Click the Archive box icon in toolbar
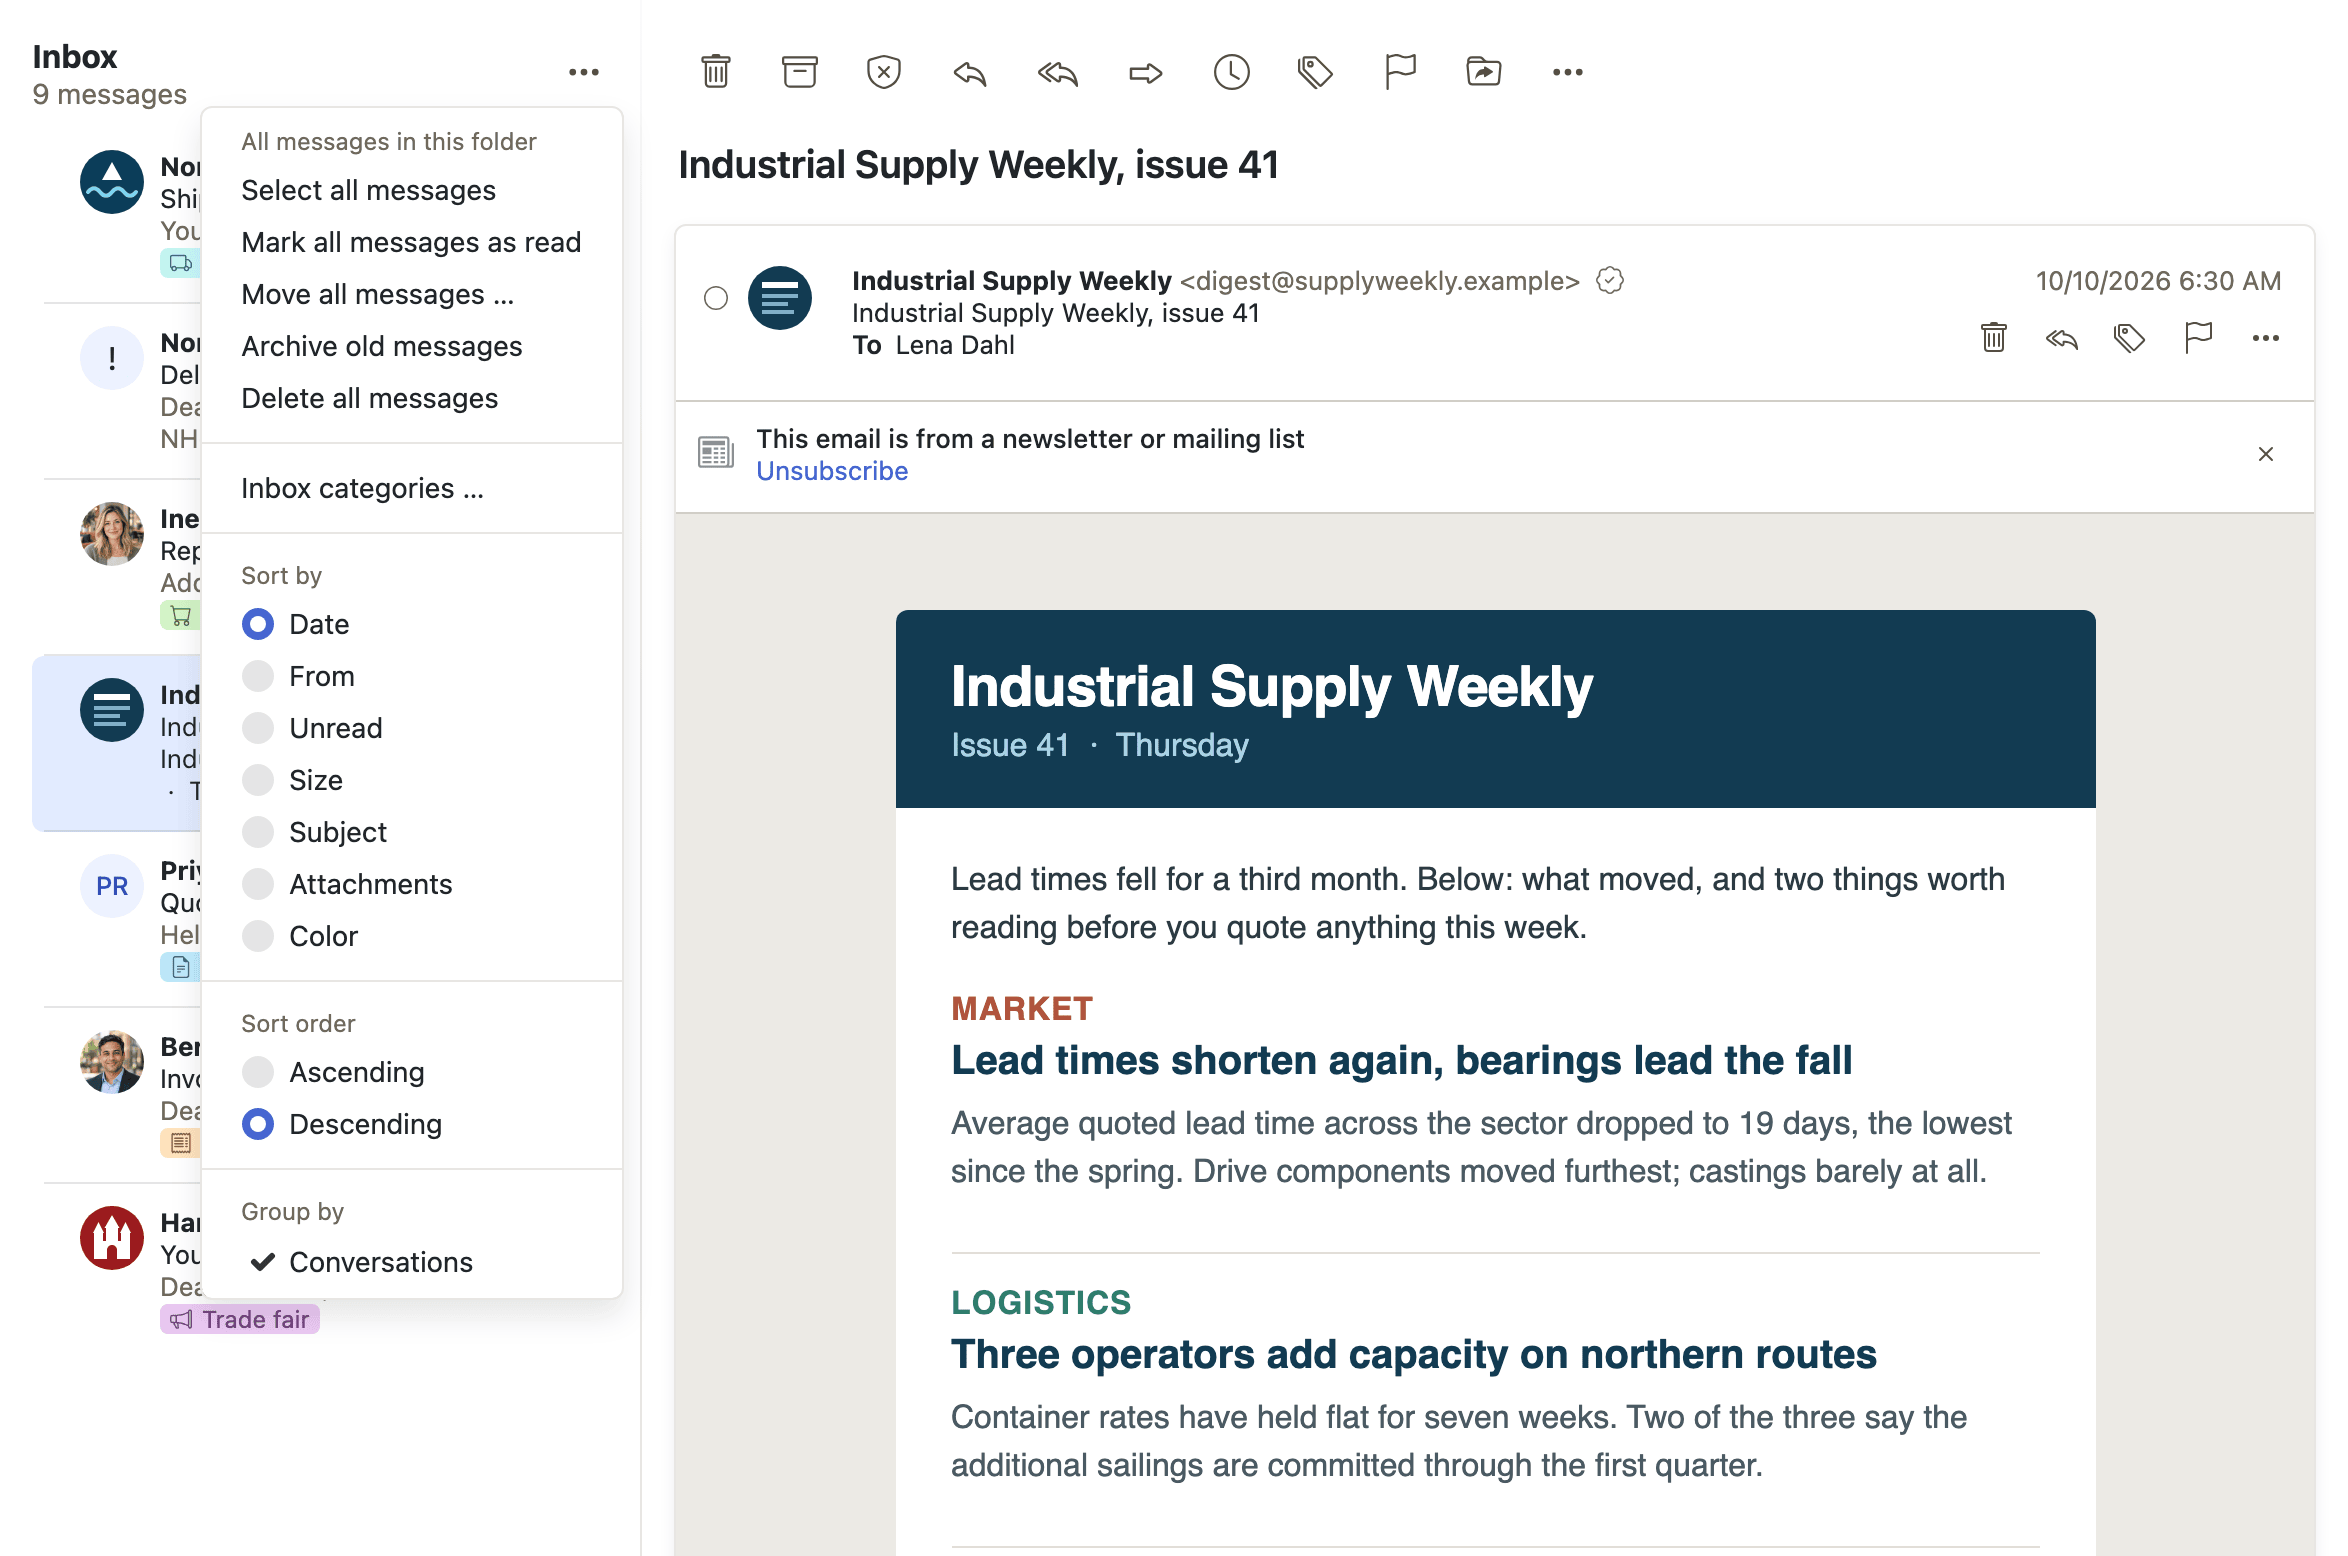 [x=799, y=72]
